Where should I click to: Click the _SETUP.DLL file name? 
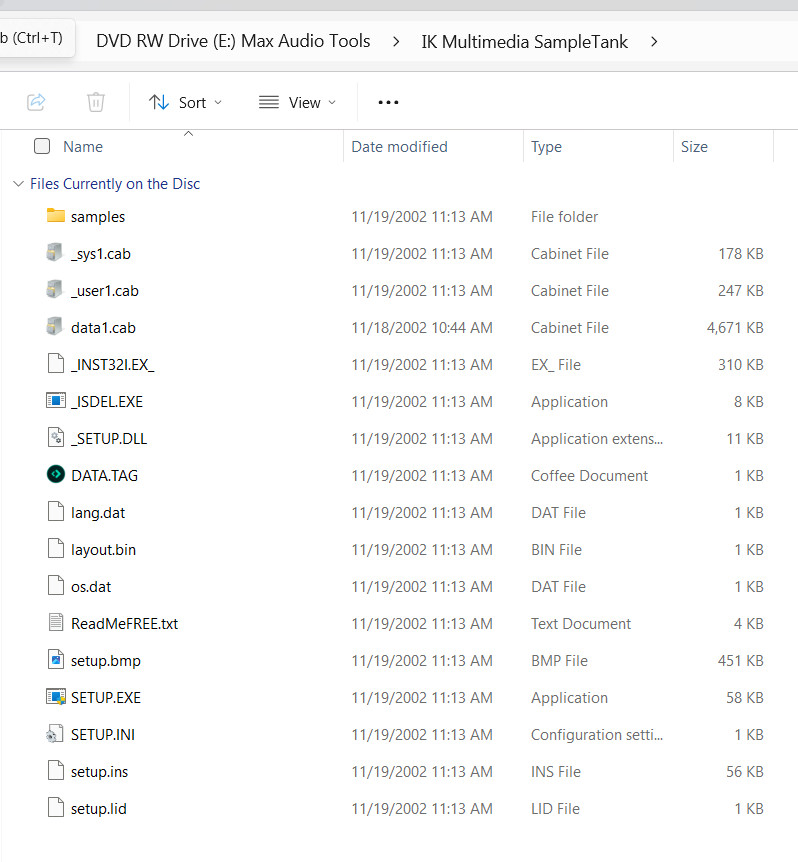[x=109, y=439]
